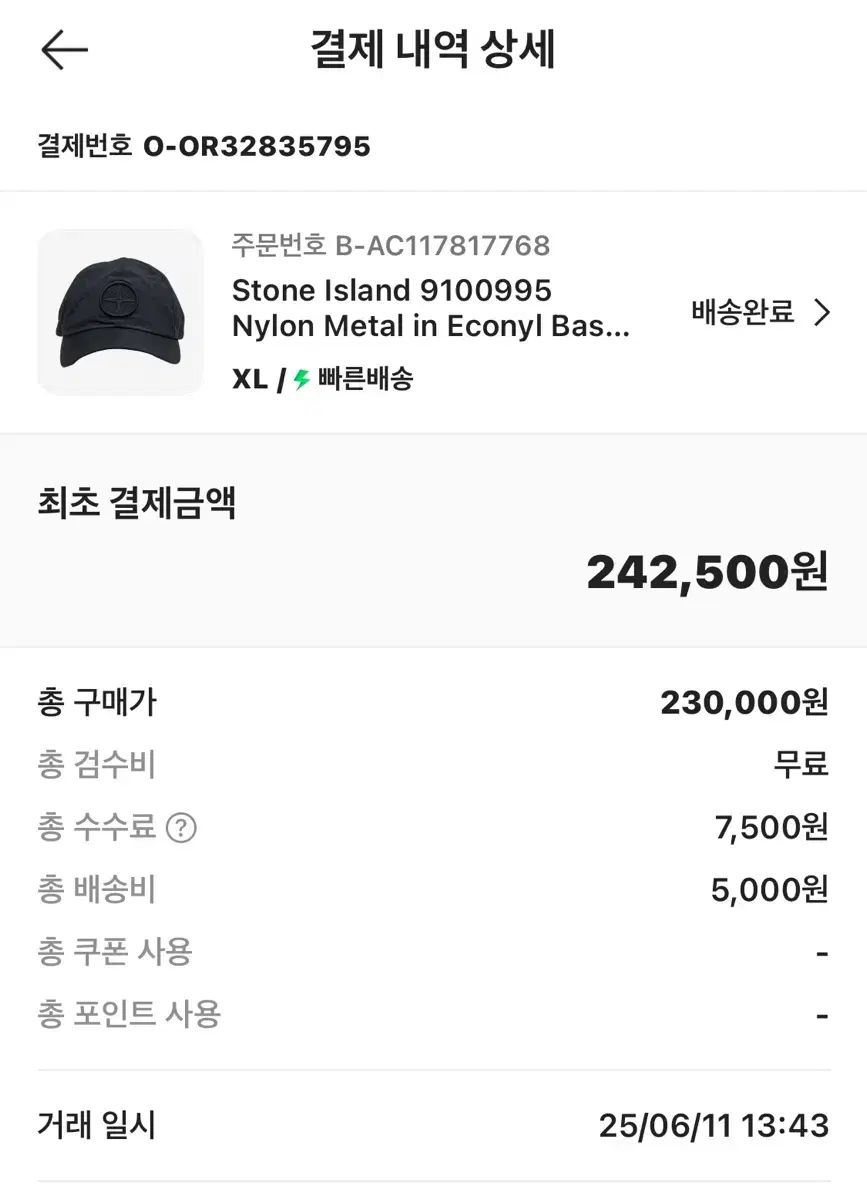Tap the 총 구매가 row label

click(x=97, y=703)
